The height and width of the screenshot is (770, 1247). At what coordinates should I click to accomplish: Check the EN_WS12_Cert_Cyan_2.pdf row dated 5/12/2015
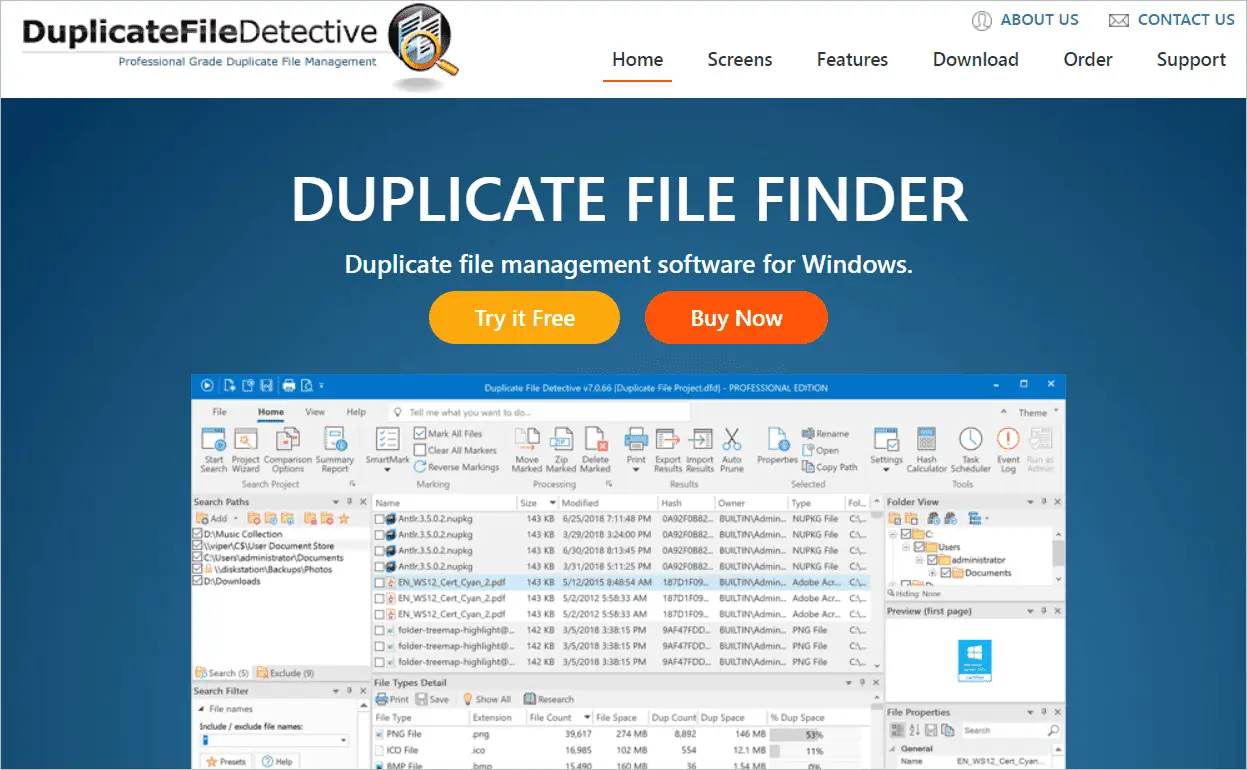pos(380,582)
